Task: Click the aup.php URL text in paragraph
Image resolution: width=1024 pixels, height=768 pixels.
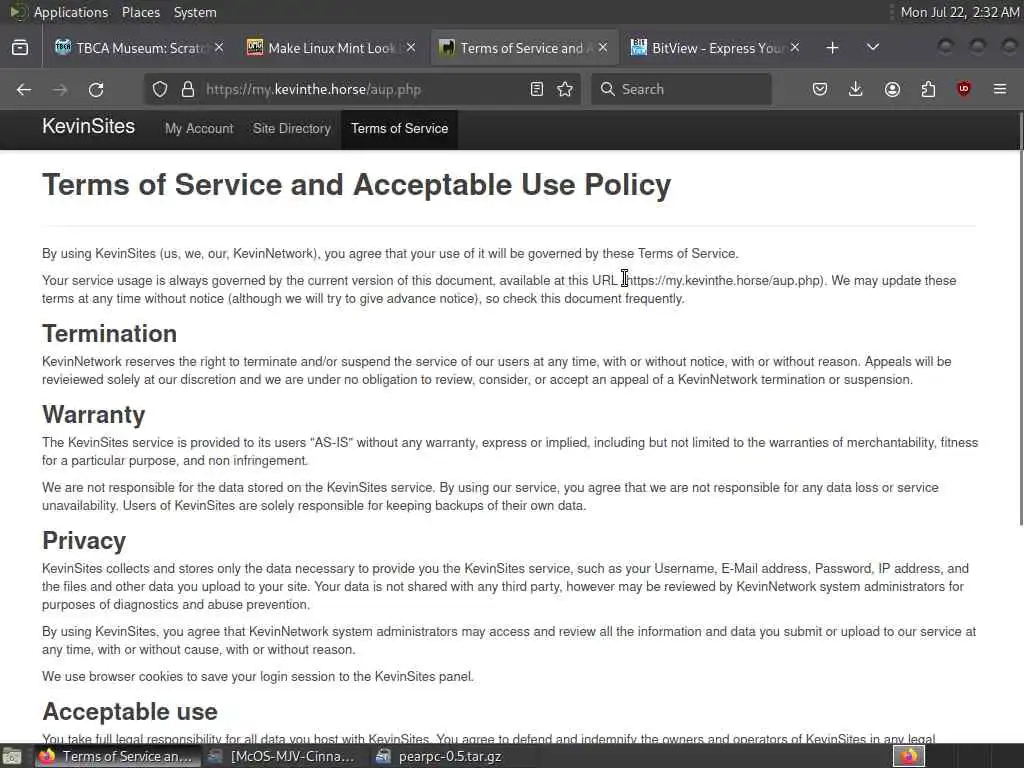Action: coord(724,281)
